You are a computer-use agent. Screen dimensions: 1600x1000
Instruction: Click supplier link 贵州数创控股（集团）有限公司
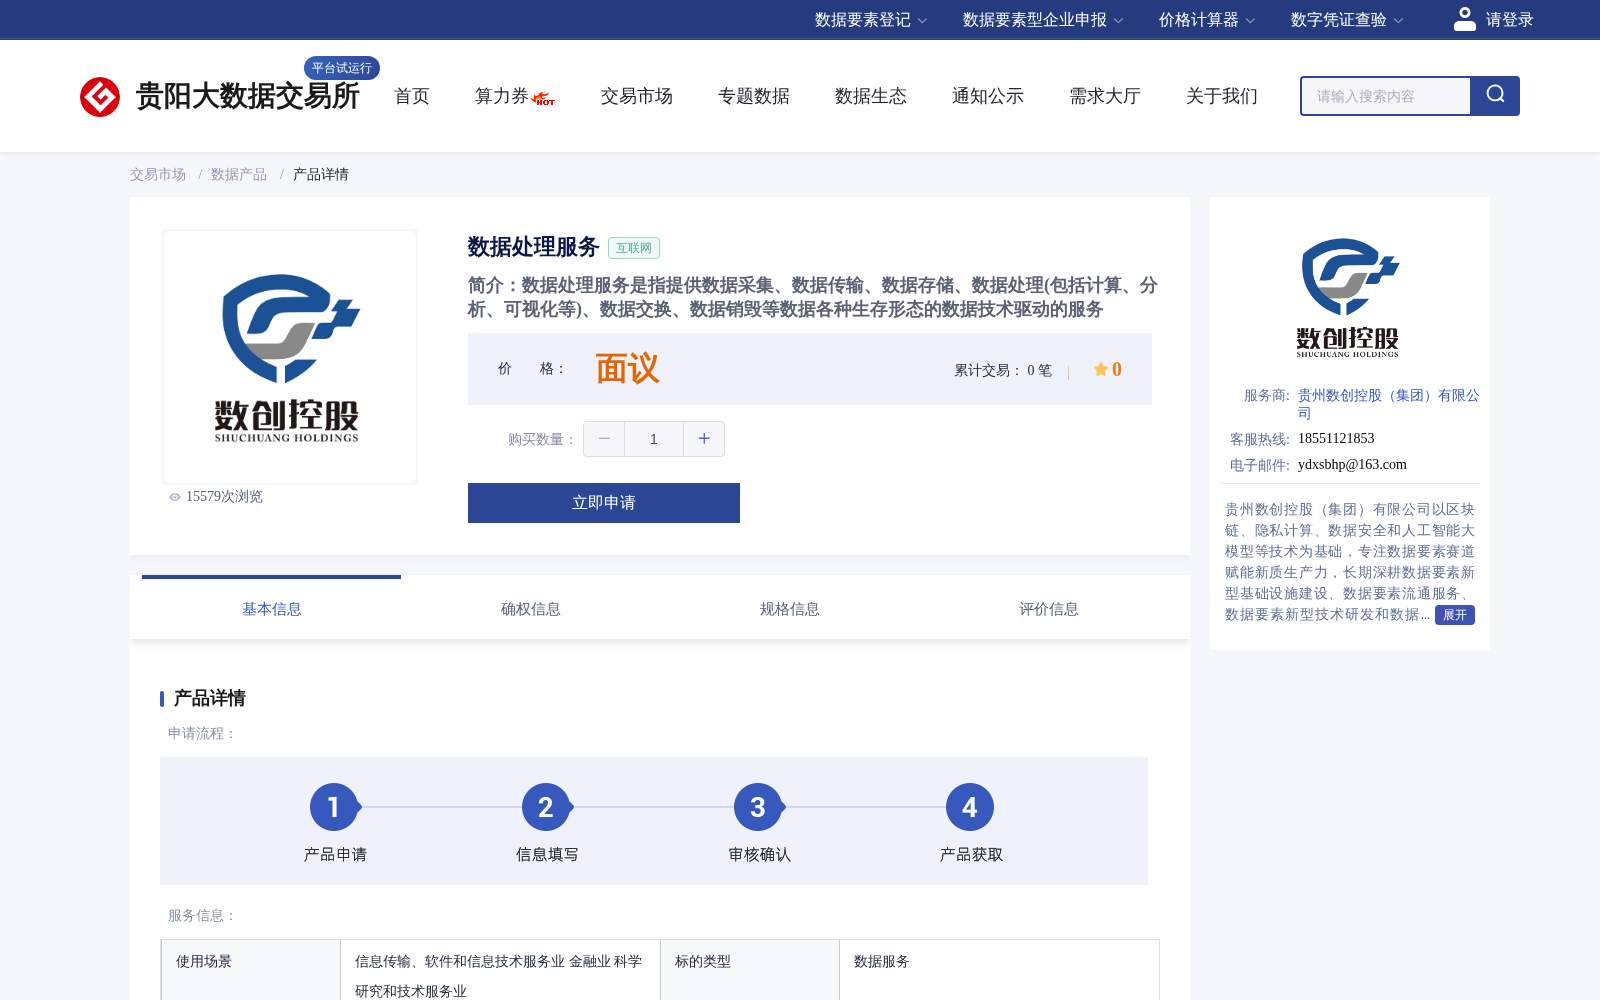(1389, 404)
